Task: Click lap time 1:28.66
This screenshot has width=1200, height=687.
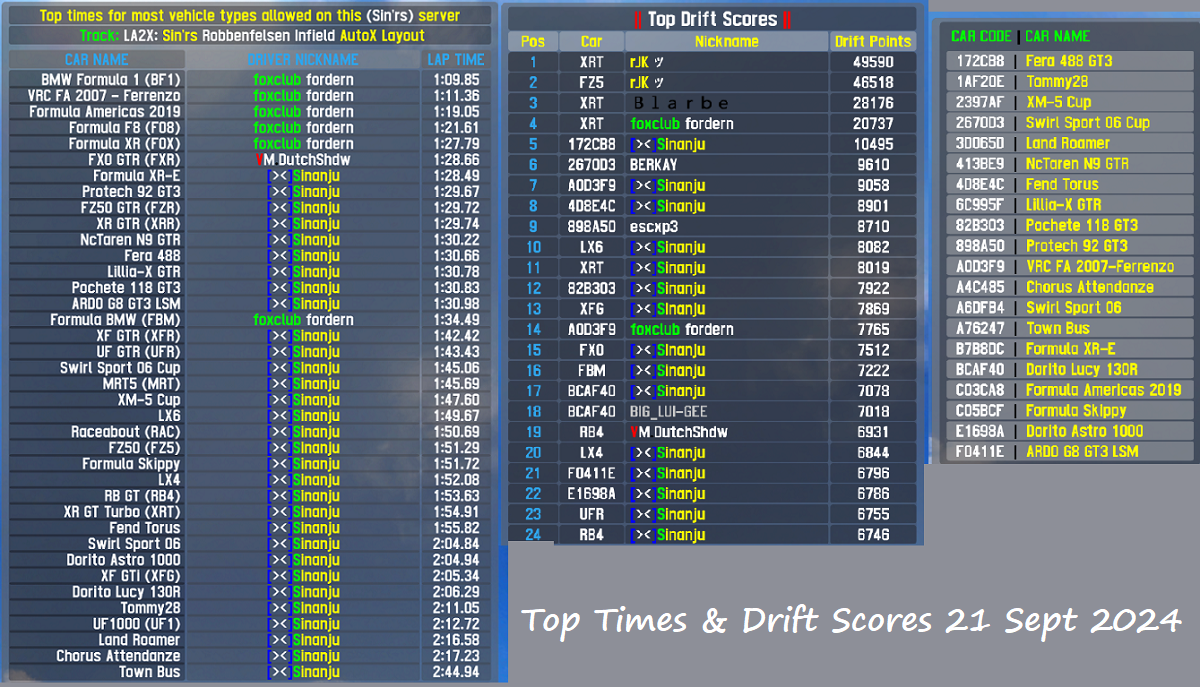Action: [x=456, y=160]
